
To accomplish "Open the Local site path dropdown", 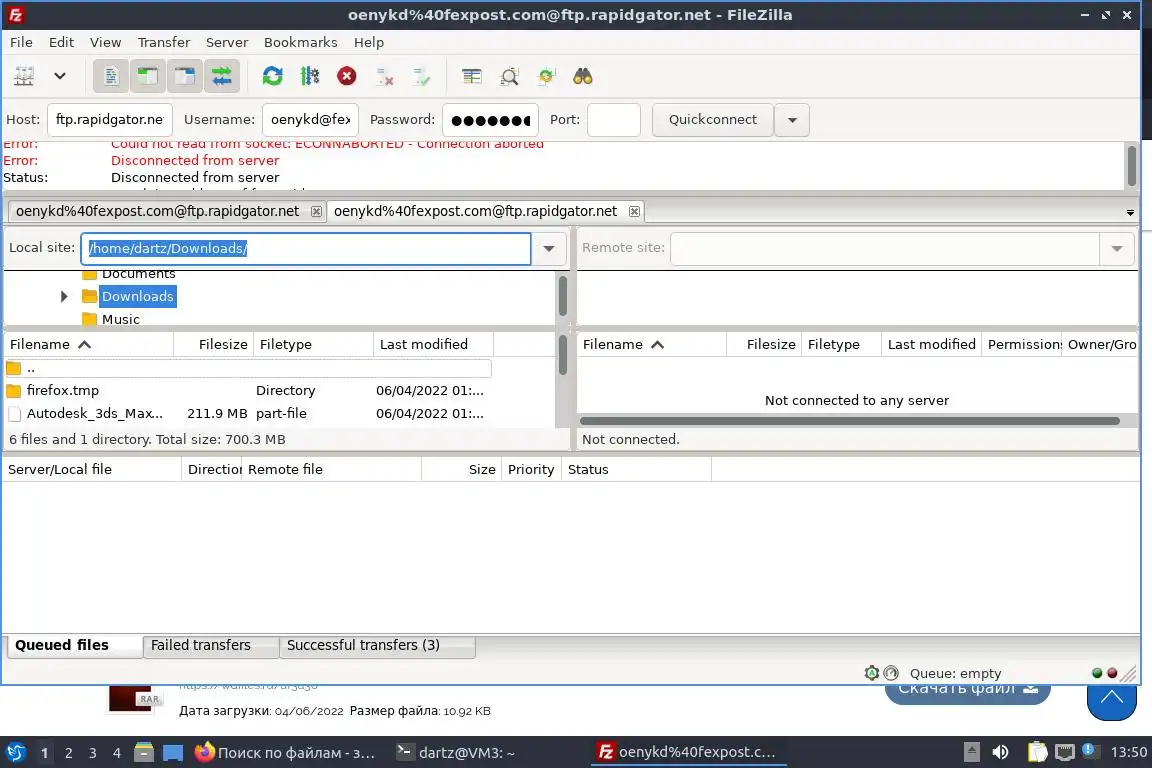I will click(549, 248).
